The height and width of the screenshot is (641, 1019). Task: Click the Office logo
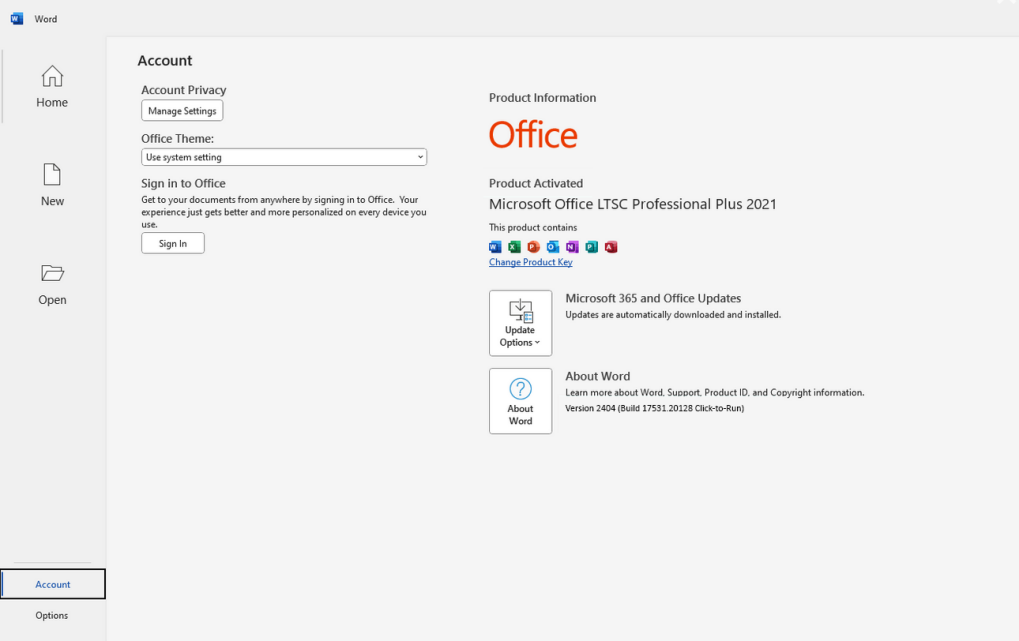coord(533,135)
